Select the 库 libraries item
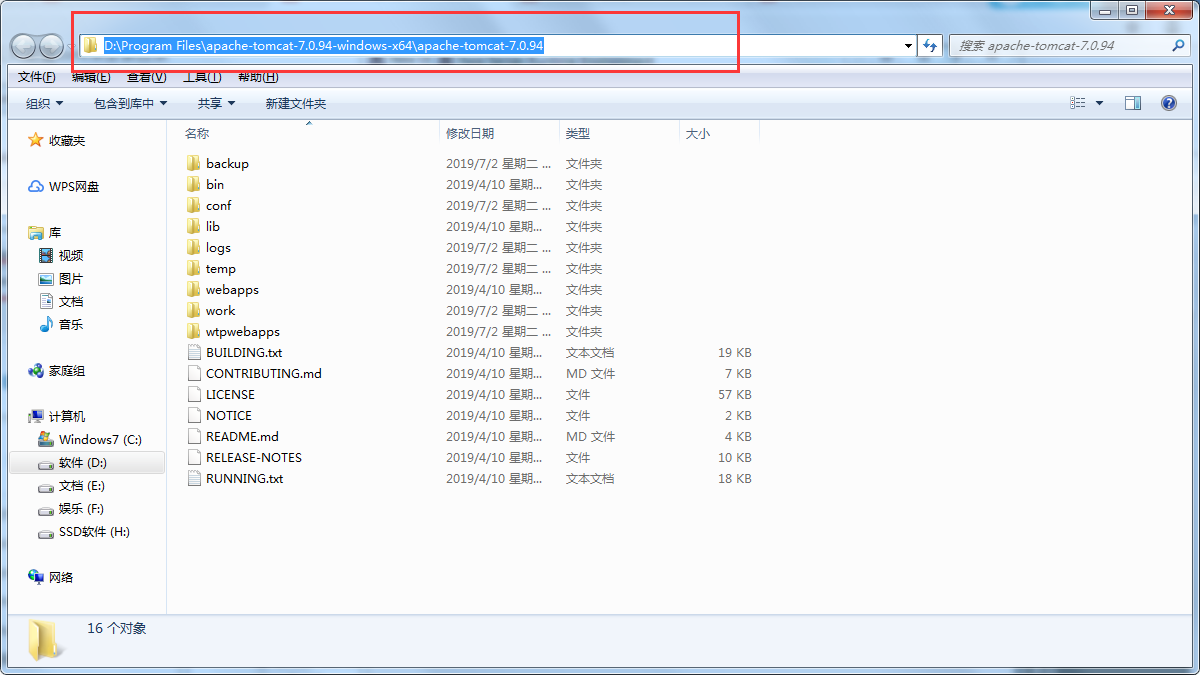The image size is (1200, 675). [x=46, y=232]
